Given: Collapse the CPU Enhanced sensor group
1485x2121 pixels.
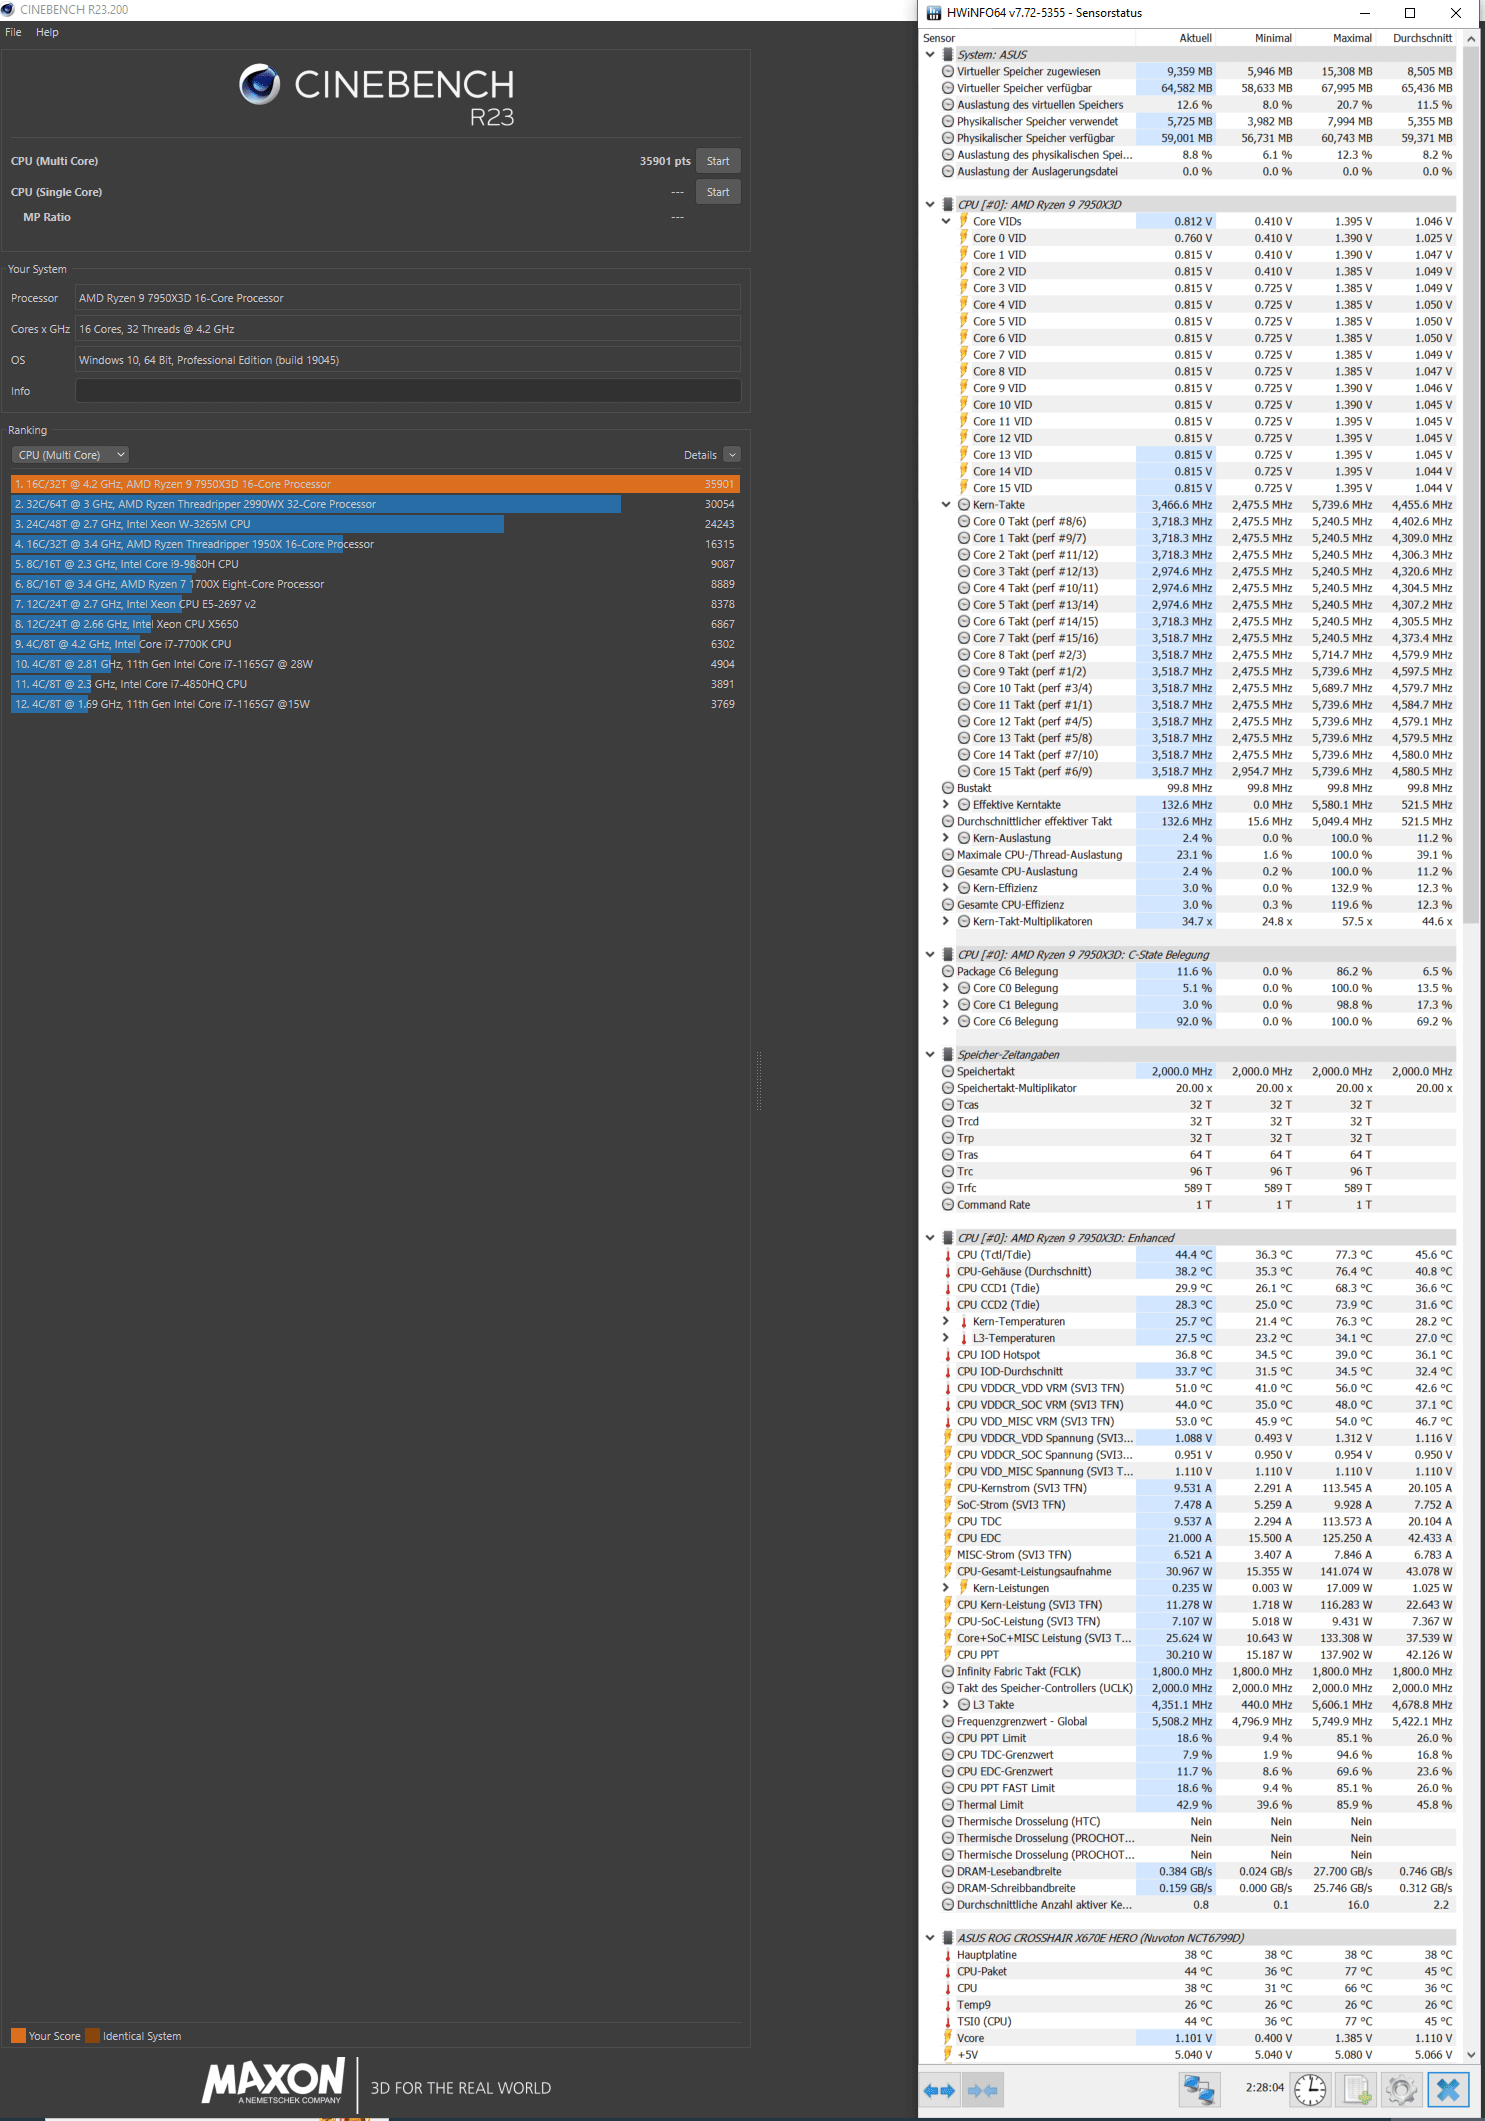Looking at the screenshot, I should pyautogui.click(x=930, y=1238).
